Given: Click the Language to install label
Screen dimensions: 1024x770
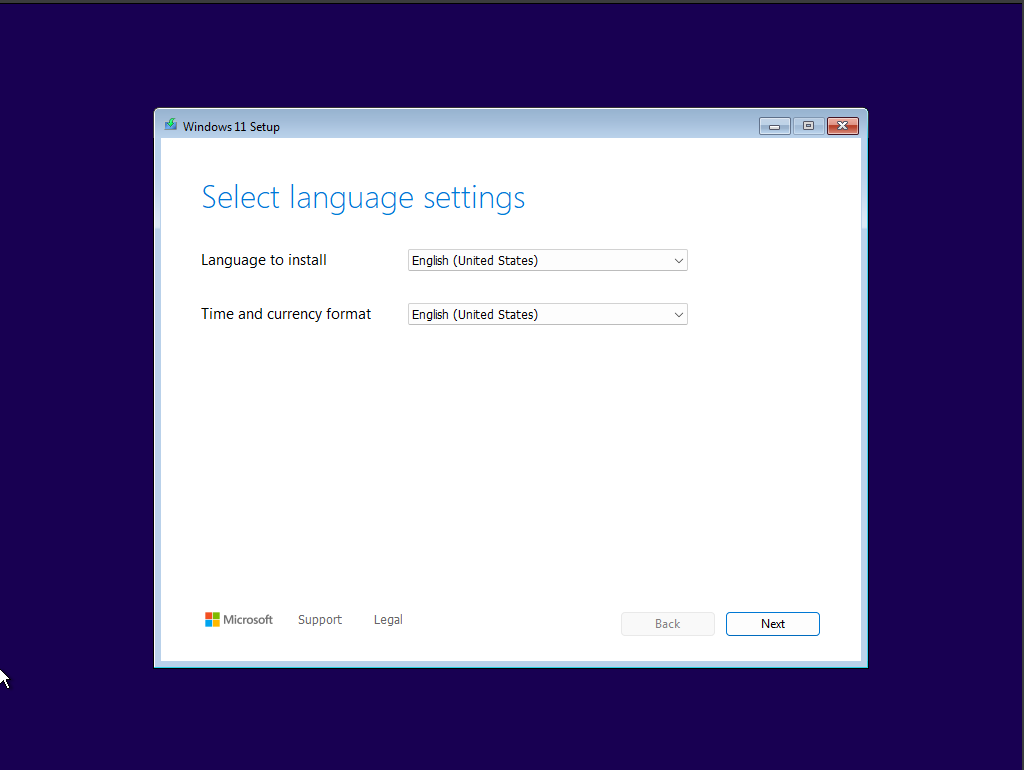Looking at the screenshot, I should (263, 260).
